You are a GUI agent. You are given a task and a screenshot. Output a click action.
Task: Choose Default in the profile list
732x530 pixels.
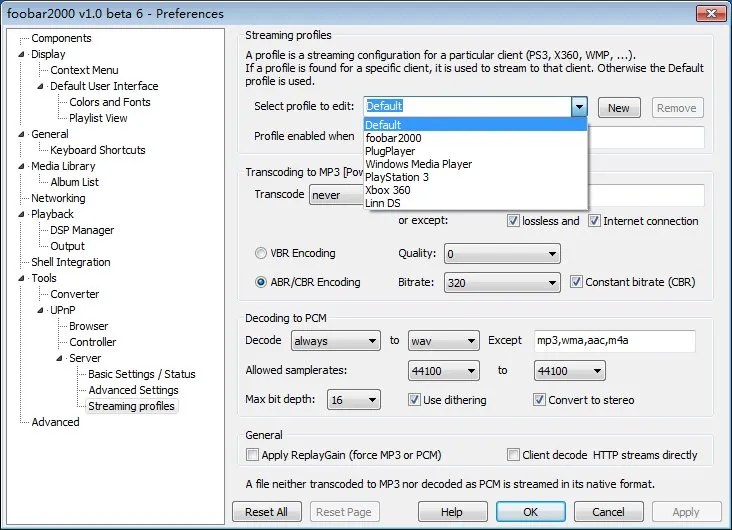click(475, 125)
